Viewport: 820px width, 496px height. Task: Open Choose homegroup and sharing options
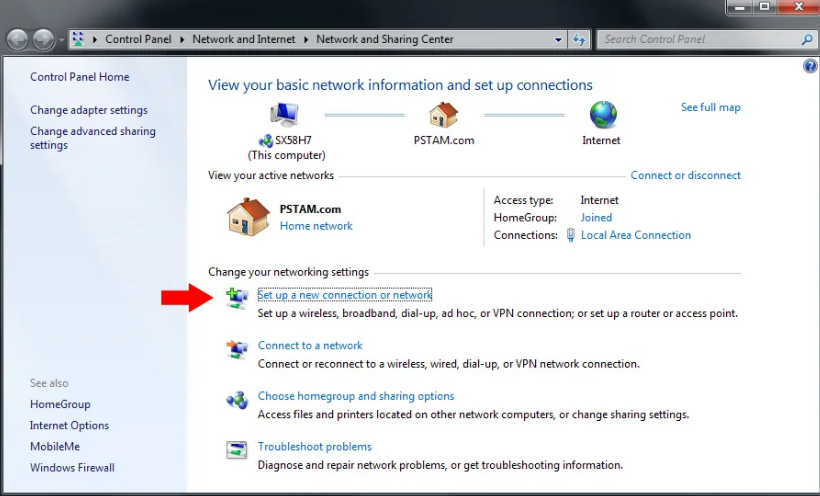coord(356,396)
